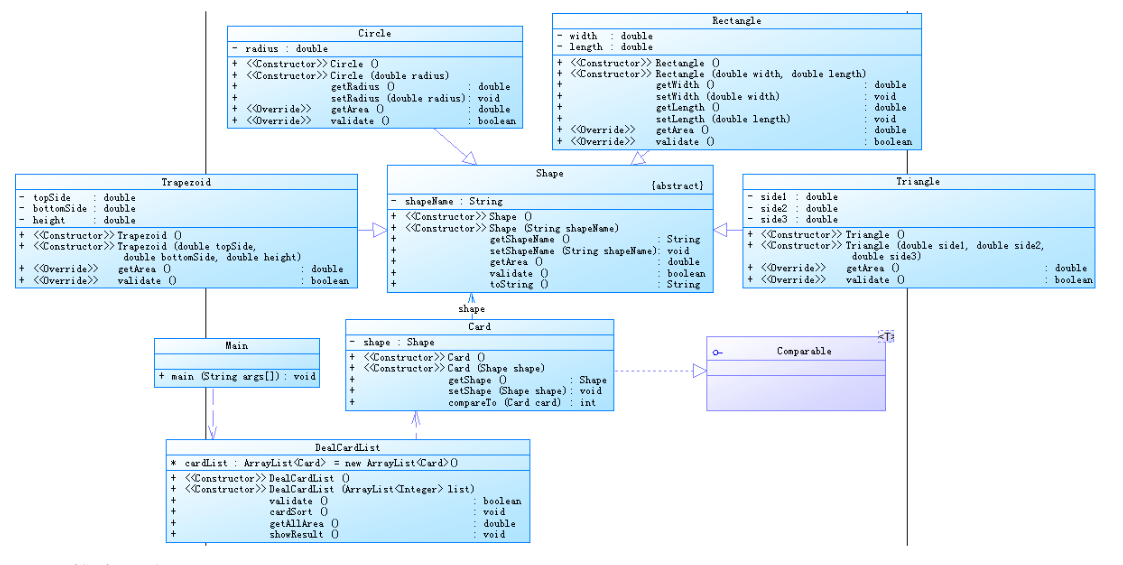Click Triangle (double side1, double side2, constructor
The height and width of the screenshot is (565, 1123).
tap(945, 246)
